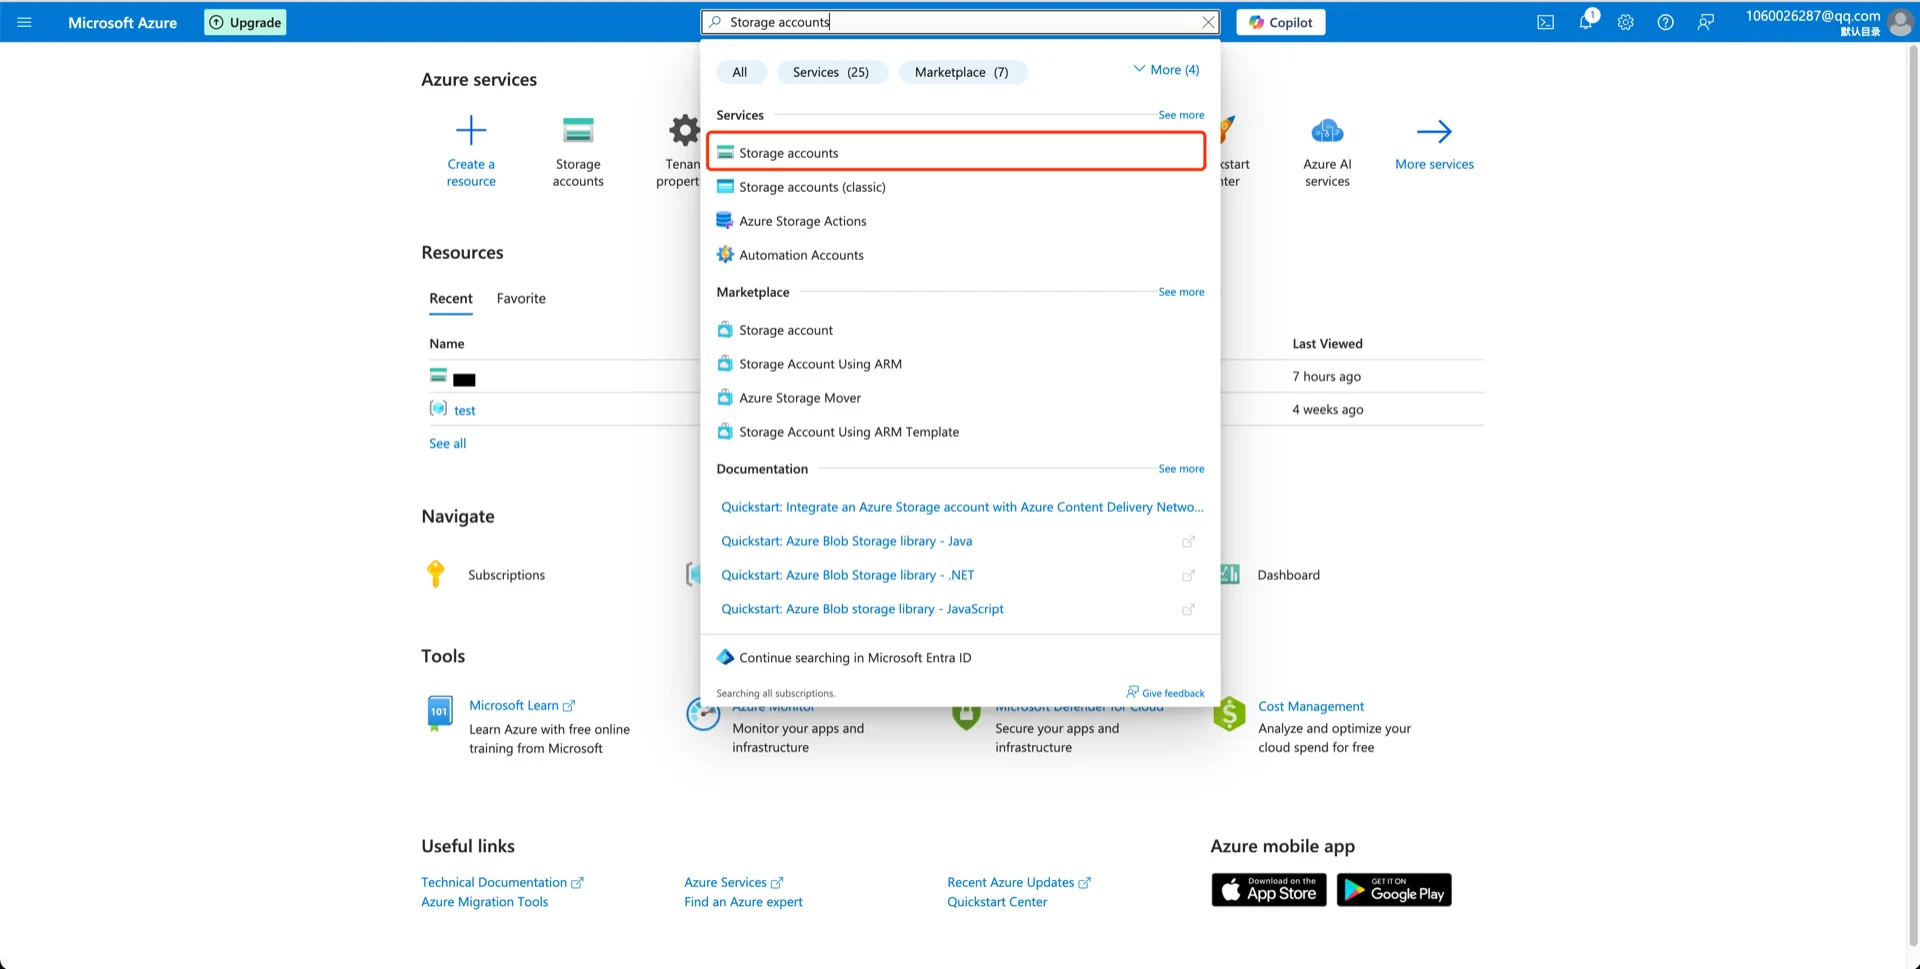Open the test resource
1920x969 pixels.
coord(464,410)
